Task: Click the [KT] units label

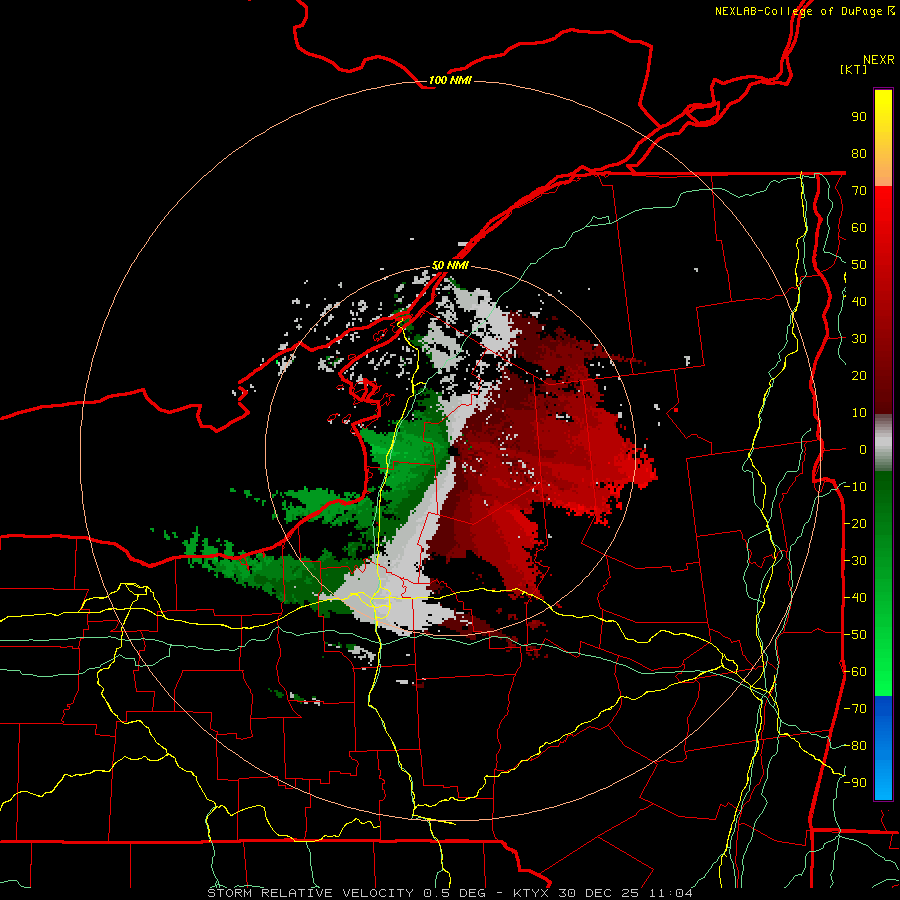Action: [x=854, y=69]
